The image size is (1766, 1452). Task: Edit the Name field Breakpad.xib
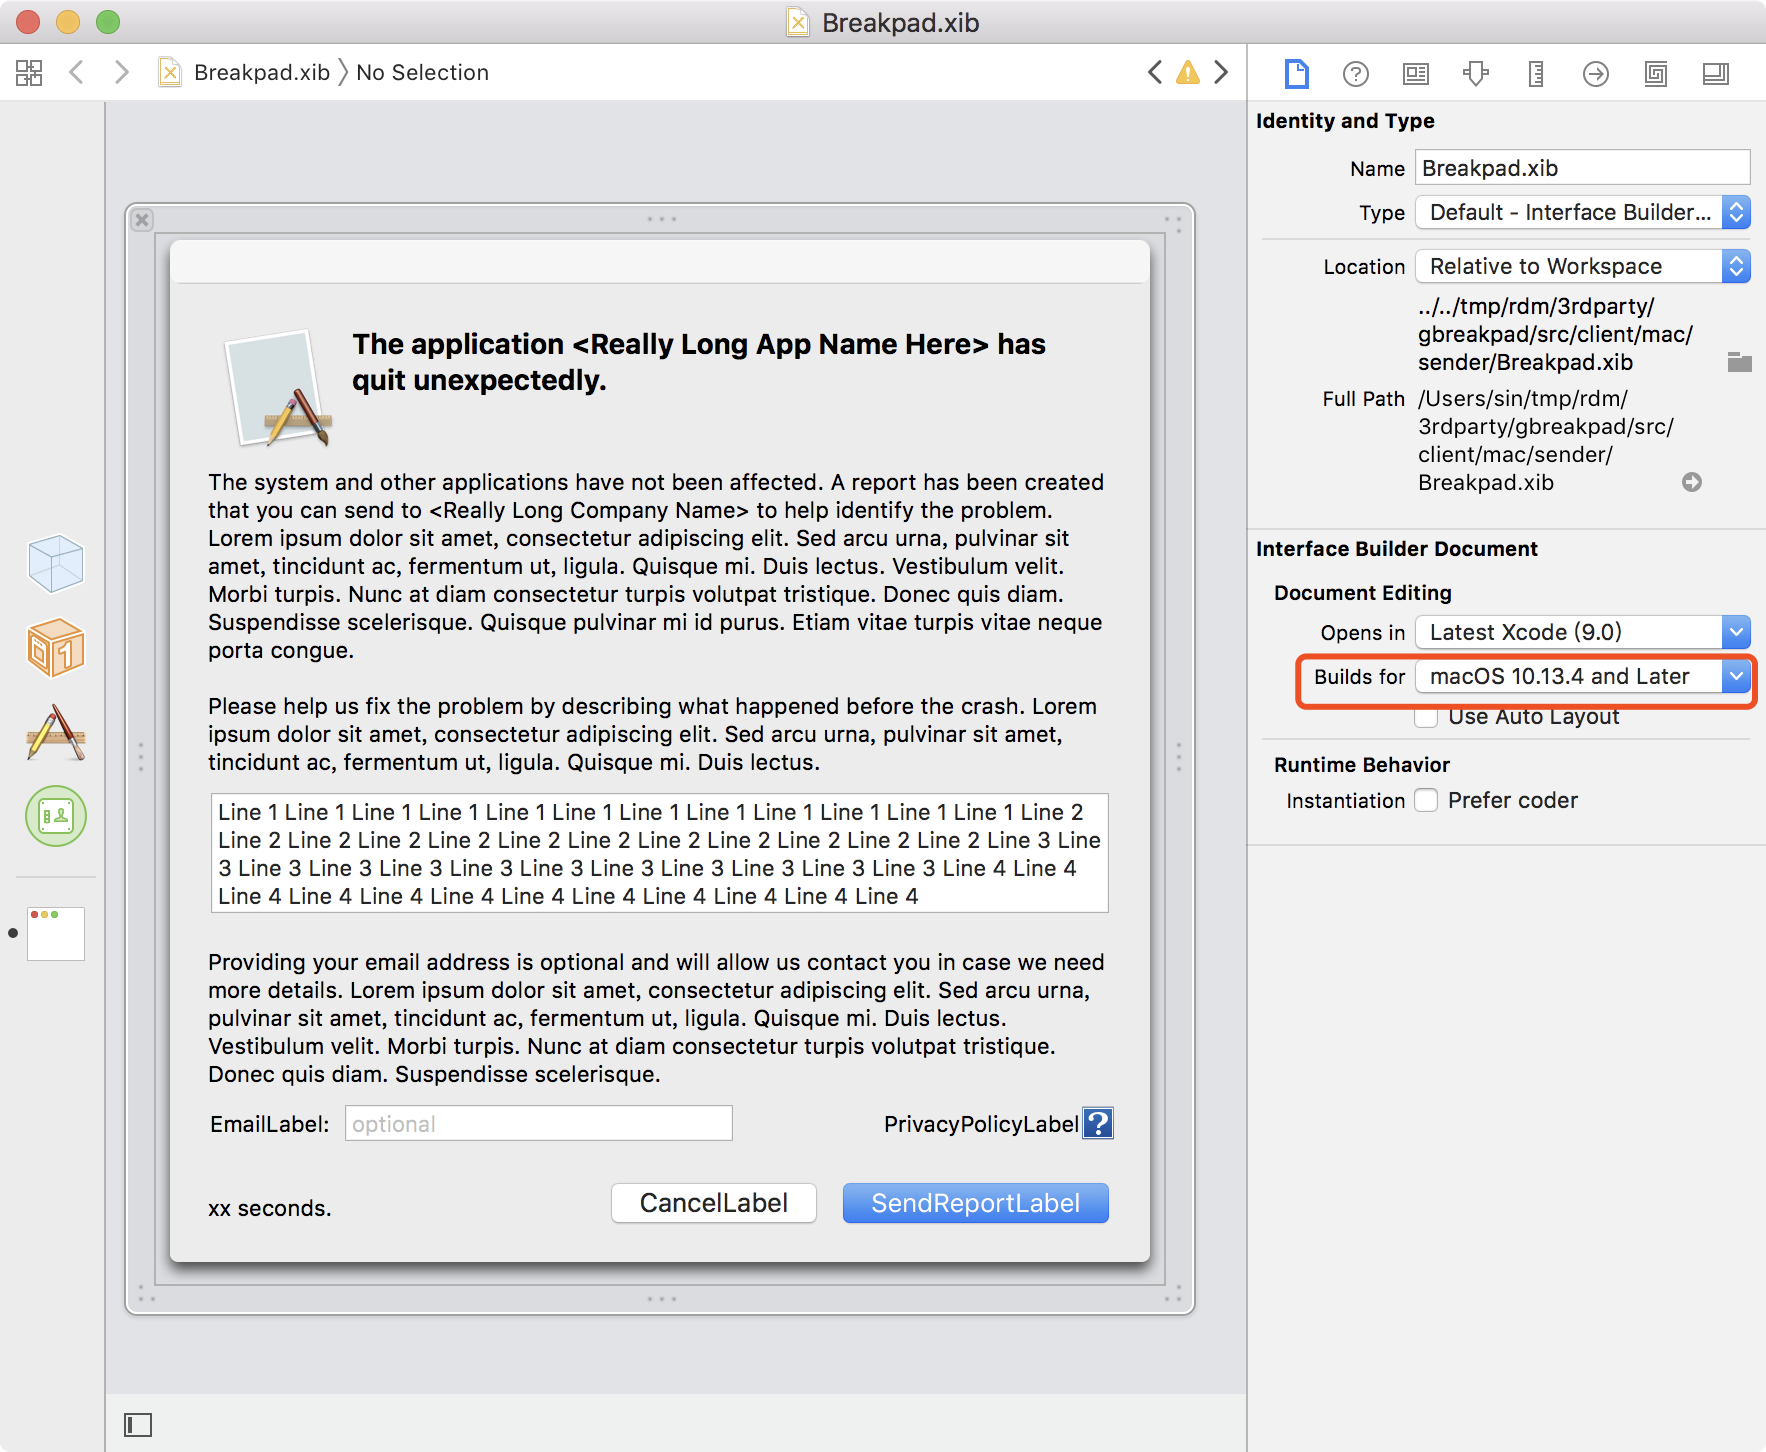[1582, 168]
